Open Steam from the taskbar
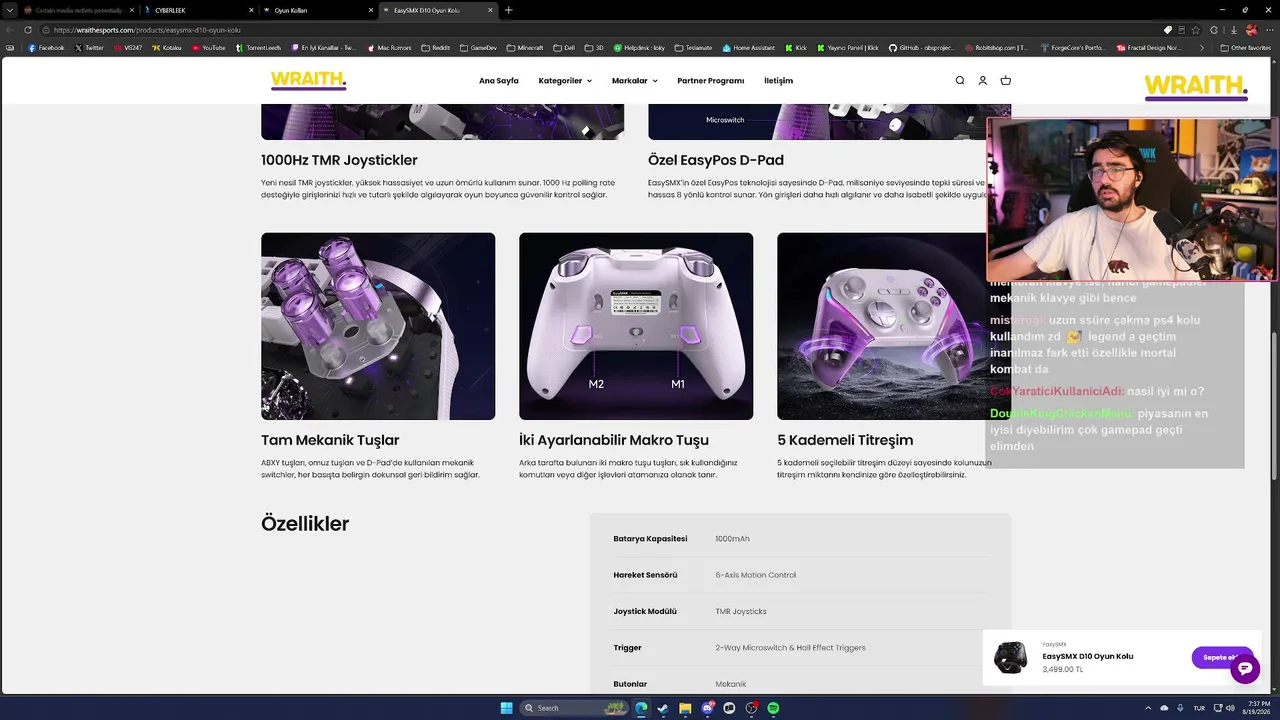Screen dimensions: 1280x720 (663, 708)
